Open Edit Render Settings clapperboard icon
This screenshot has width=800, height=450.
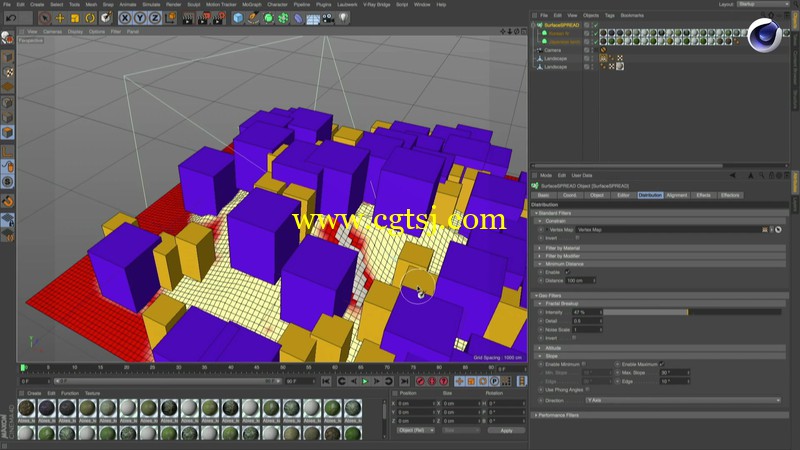point(218,18)
